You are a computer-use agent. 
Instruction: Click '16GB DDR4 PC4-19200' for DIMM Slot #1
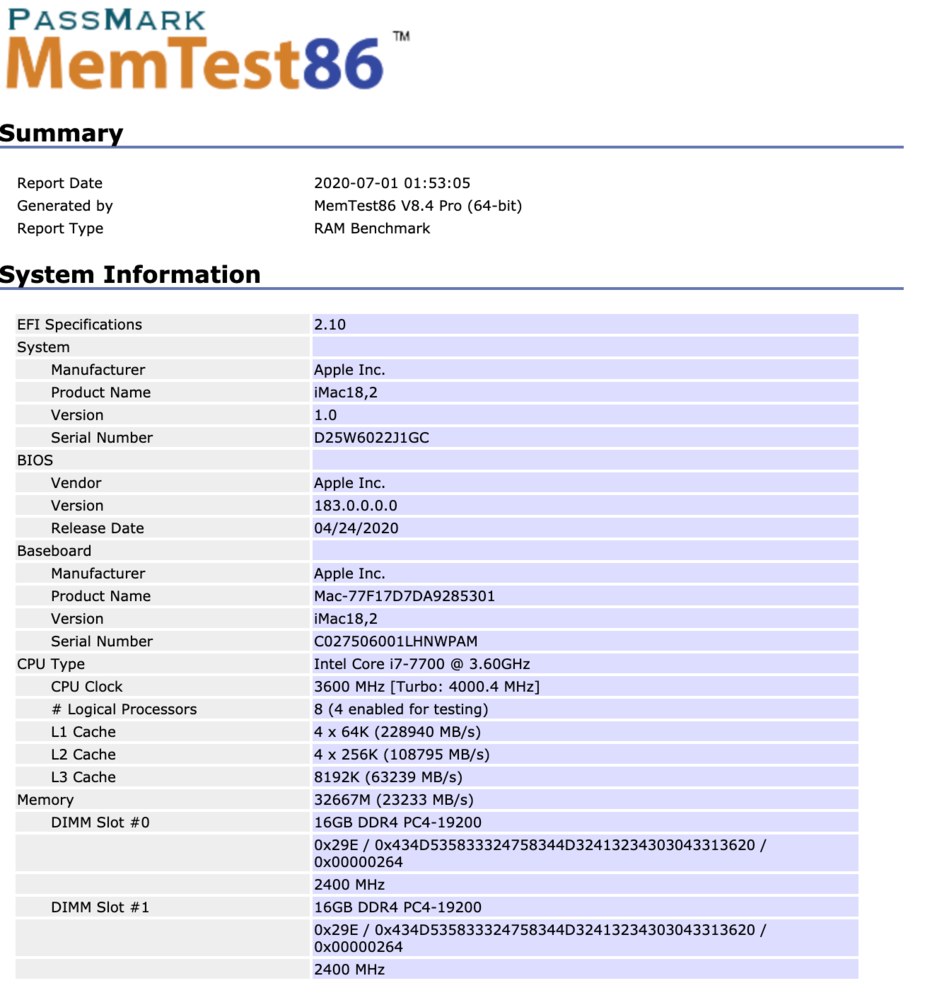pyautogui.click(x=397, y=908)
